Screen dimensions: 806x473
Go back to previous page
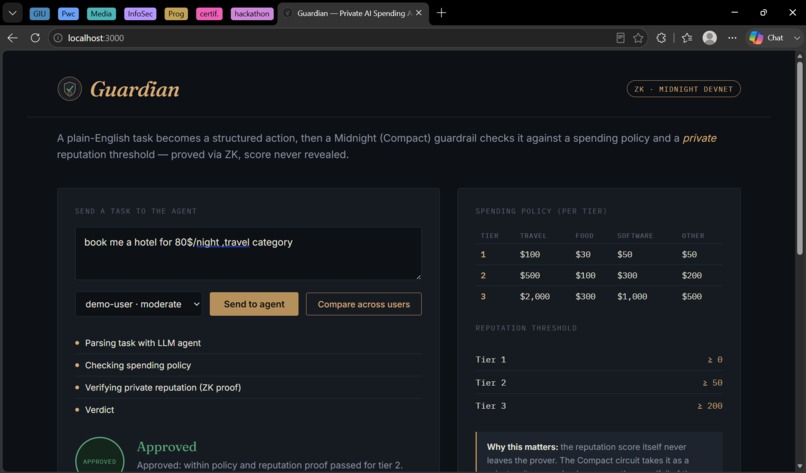click(12, 38)
